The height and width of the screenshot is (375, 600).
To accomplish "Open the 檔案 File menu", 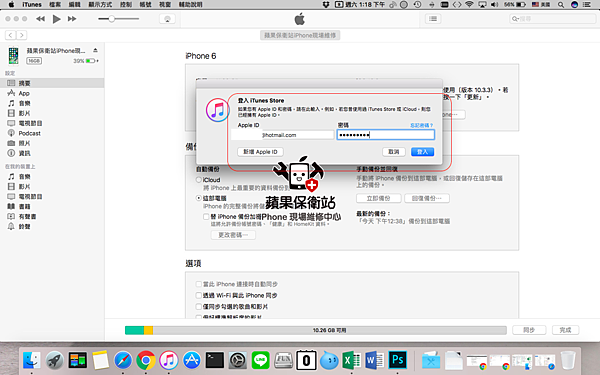I will (x=55, y=5).
